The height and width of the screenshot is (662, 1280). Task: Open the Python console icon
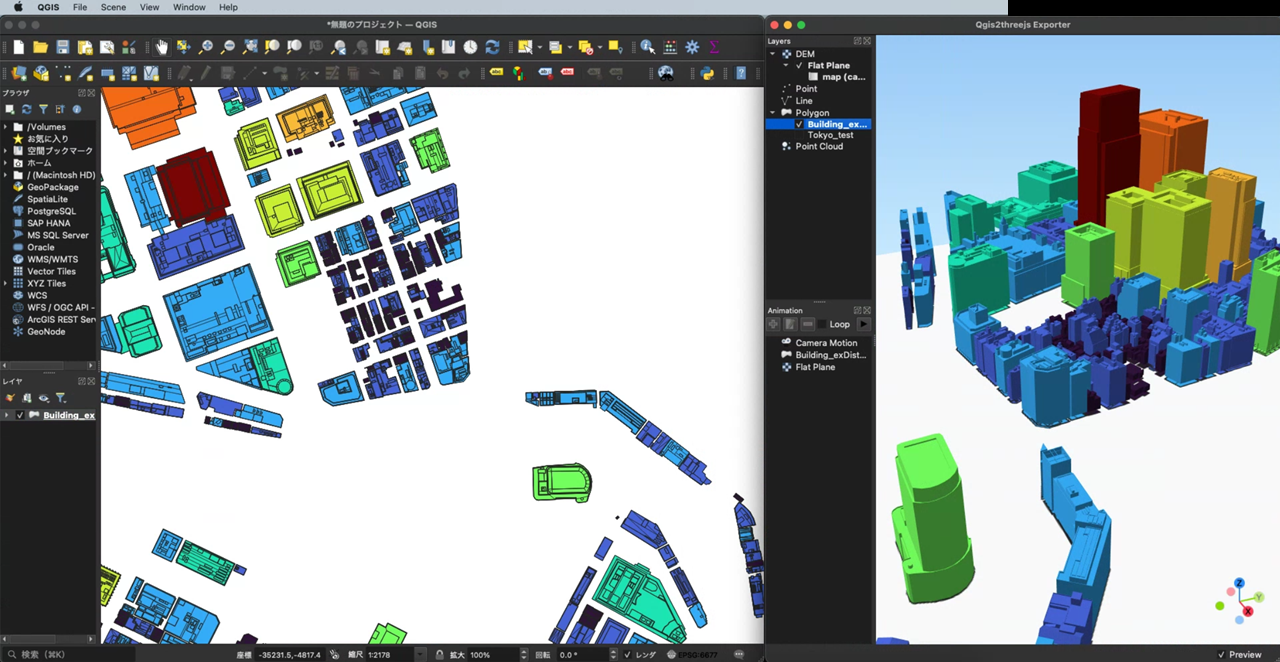tap(707, 73)
